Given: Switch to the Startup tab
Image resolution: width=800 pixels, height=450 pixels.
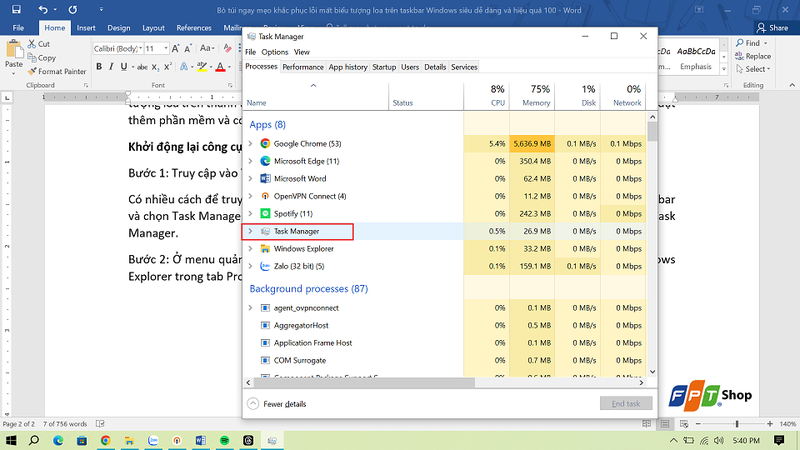Looking at the screenshot, I should [x=384, y=67].
